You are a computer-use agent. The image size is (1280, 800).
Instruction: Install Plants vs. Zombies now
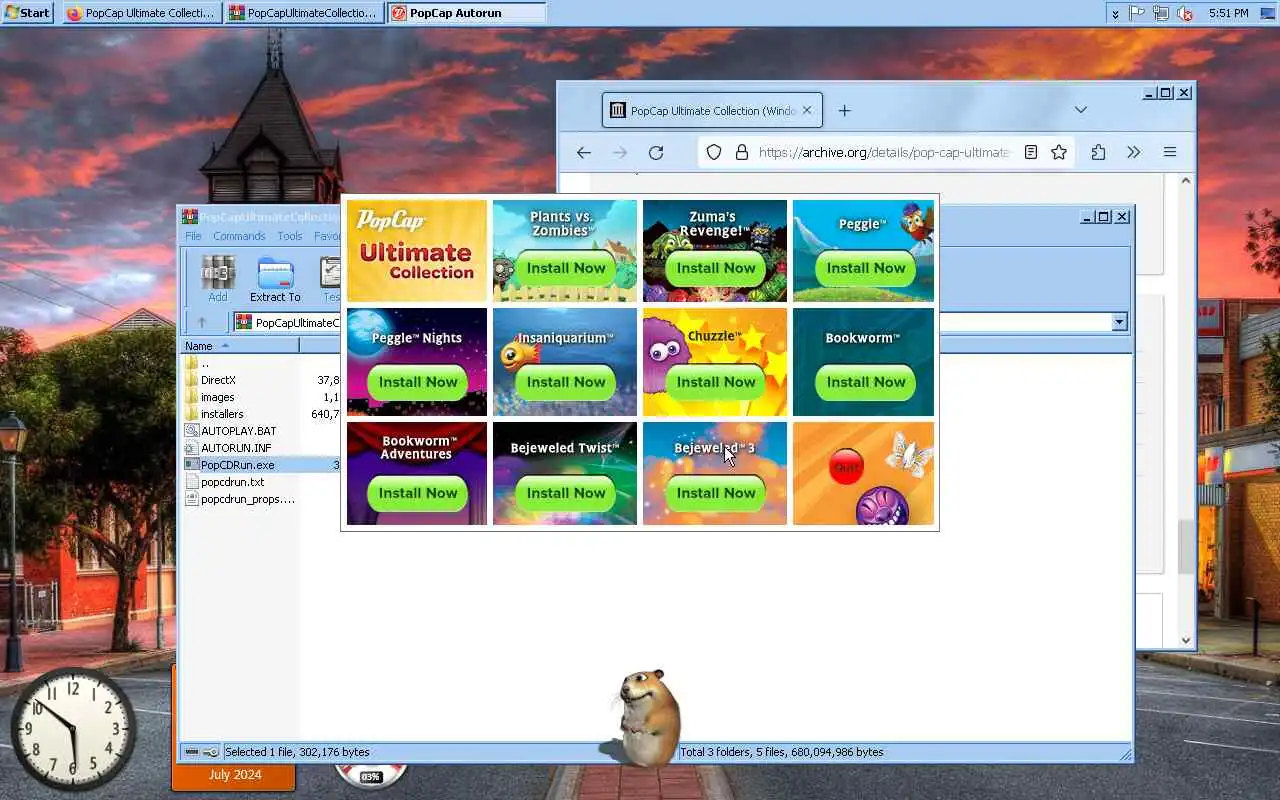(566, 268)
